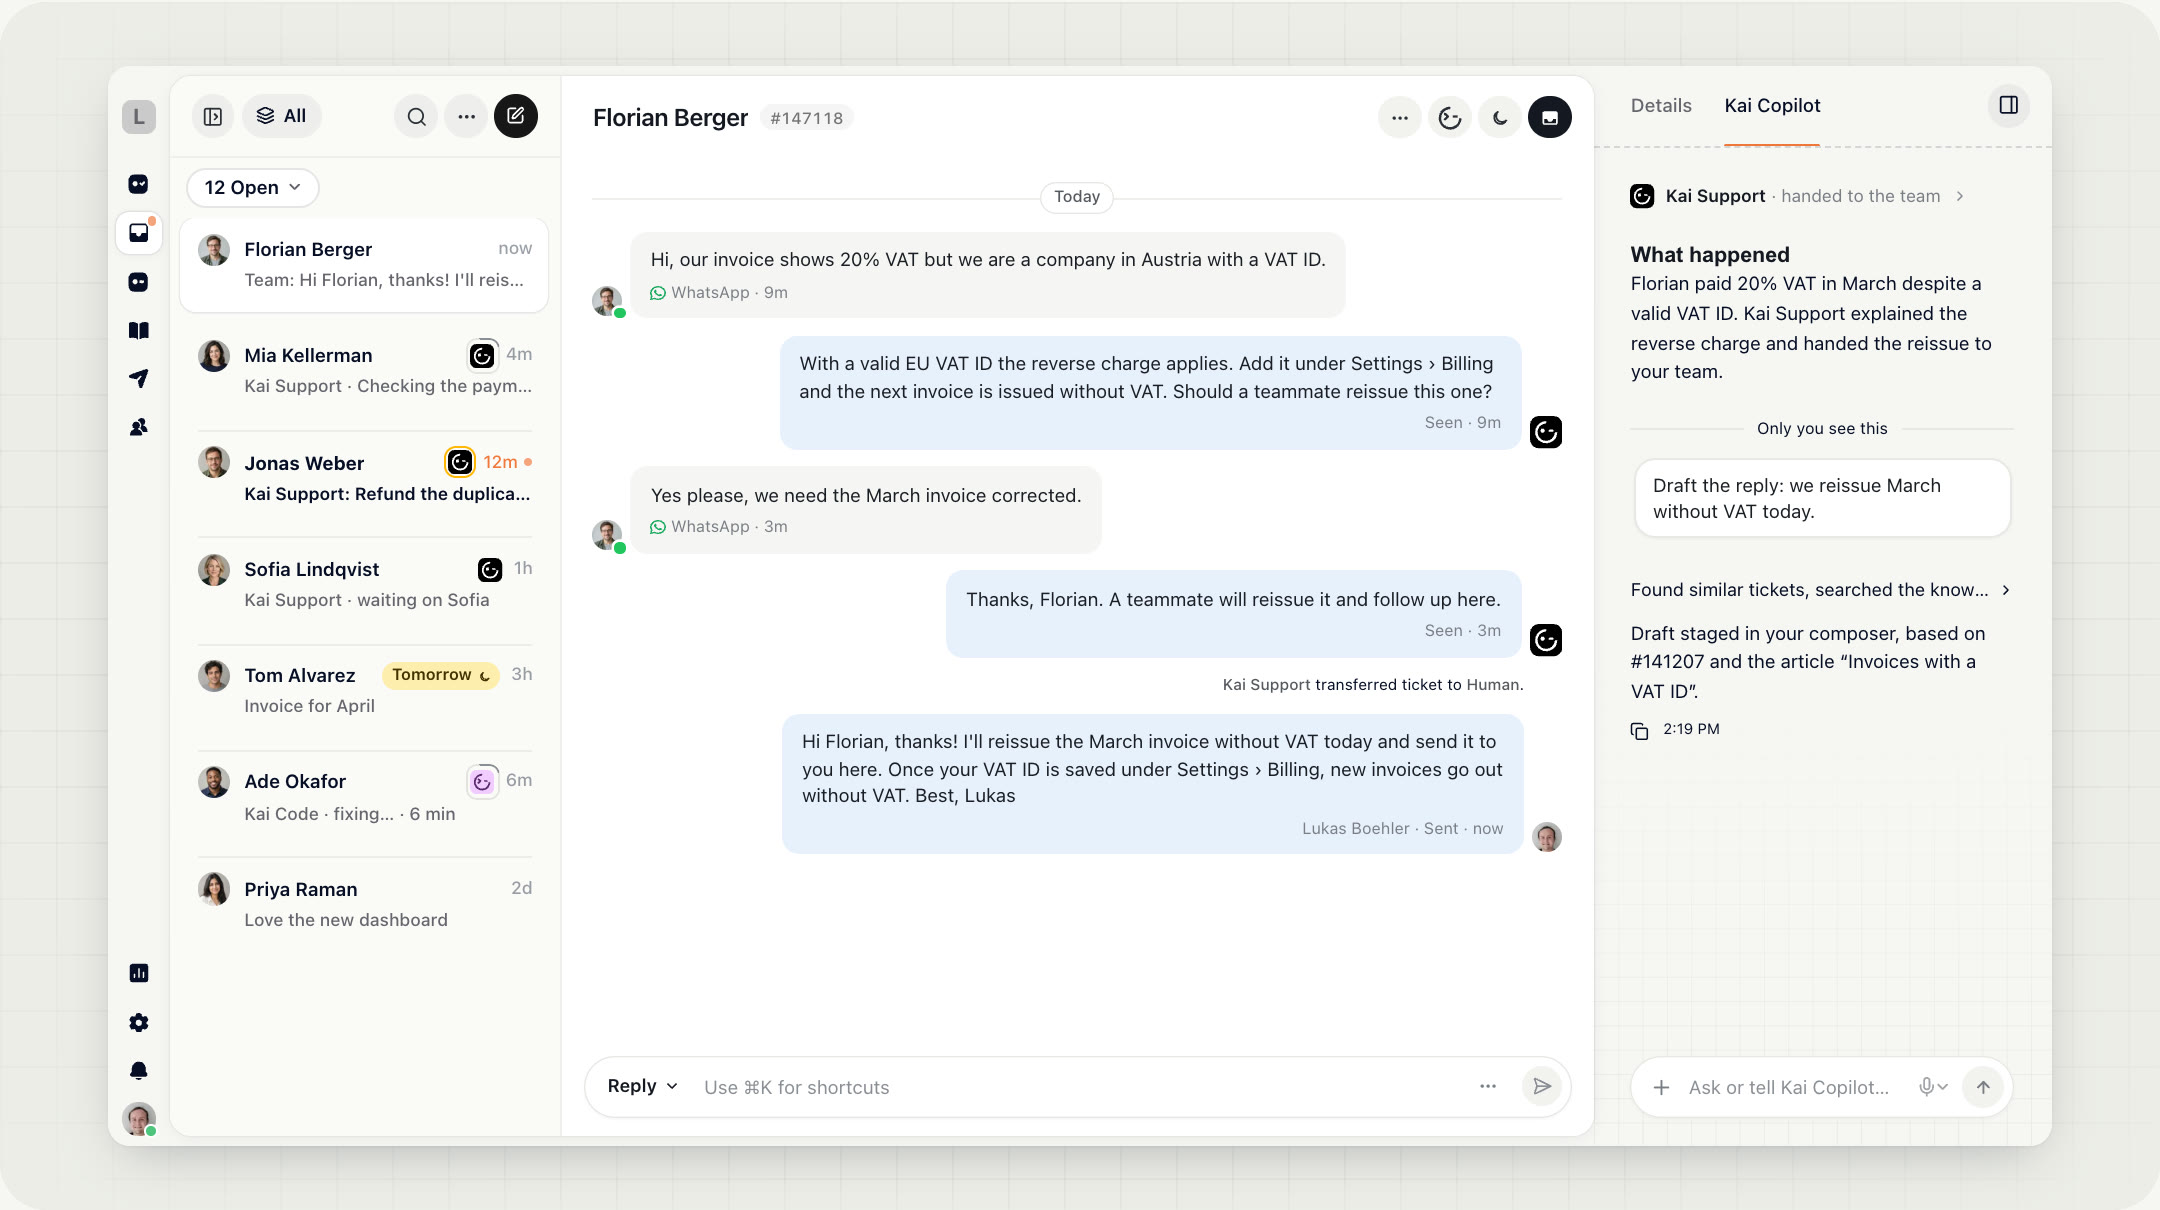
Task: Expand Kai Support handed to team chevron
Action: [x=1960, y=196]
